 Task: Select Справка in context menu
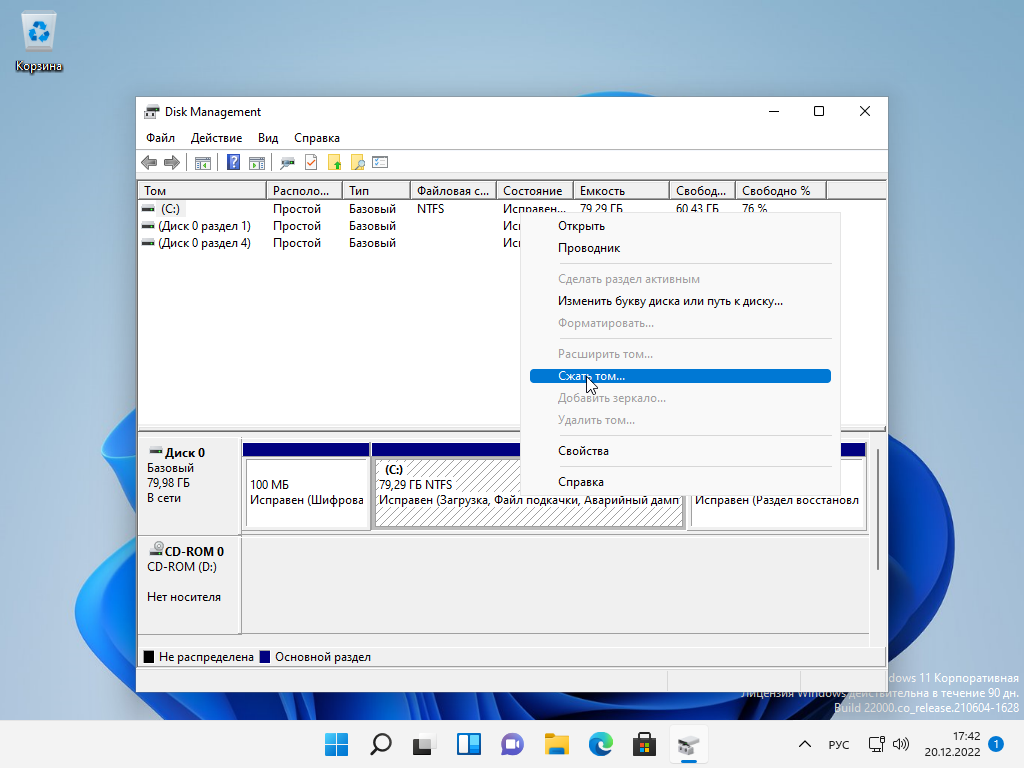(x=680, y=482)
